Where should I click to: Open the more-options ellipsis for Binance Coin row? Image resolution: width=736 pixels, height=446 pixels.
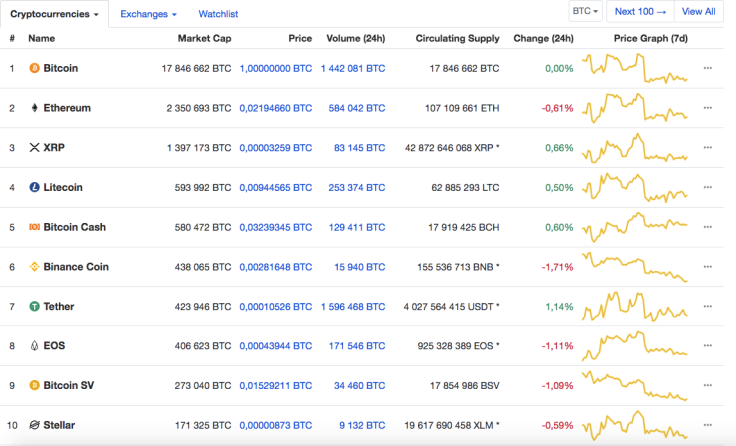coord(708,267)
